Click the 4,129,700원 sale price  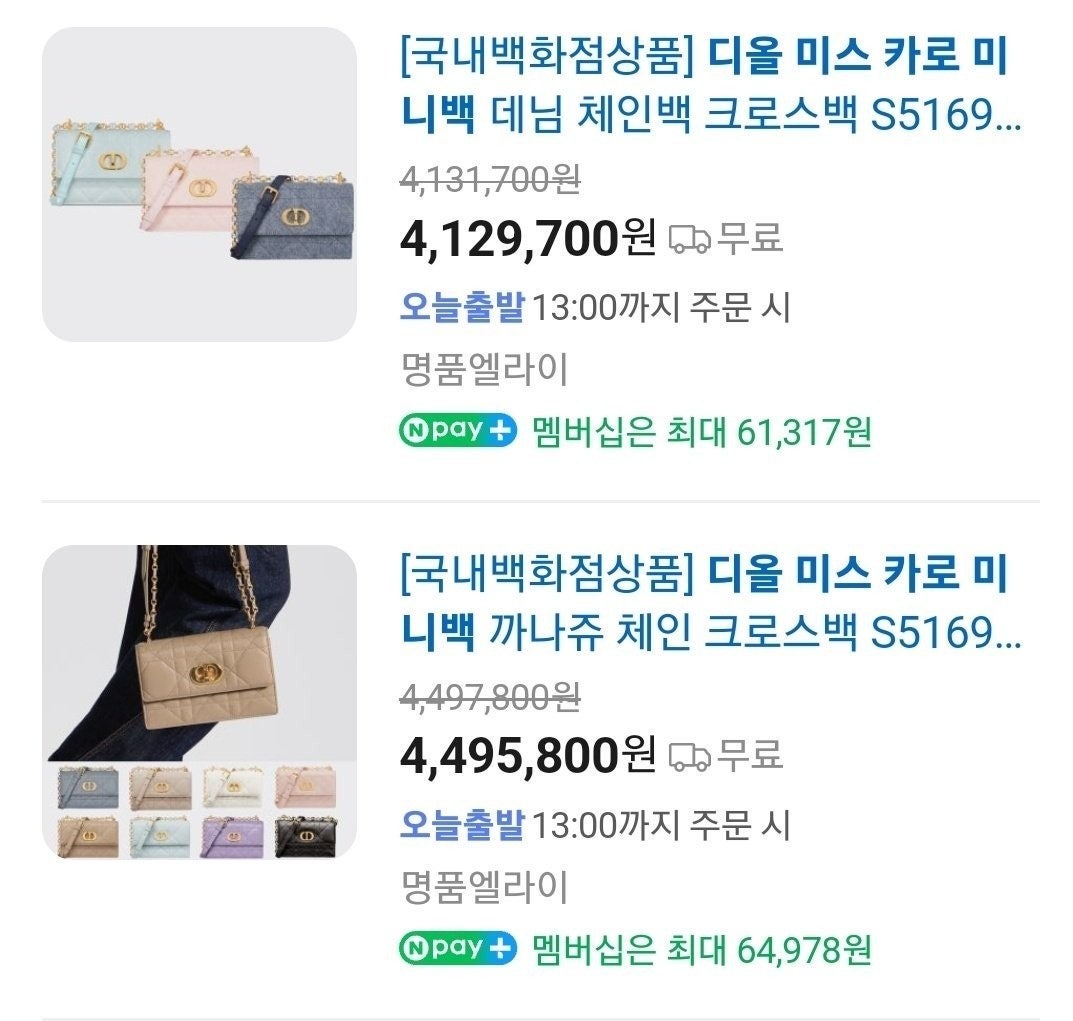coord(528,239)
